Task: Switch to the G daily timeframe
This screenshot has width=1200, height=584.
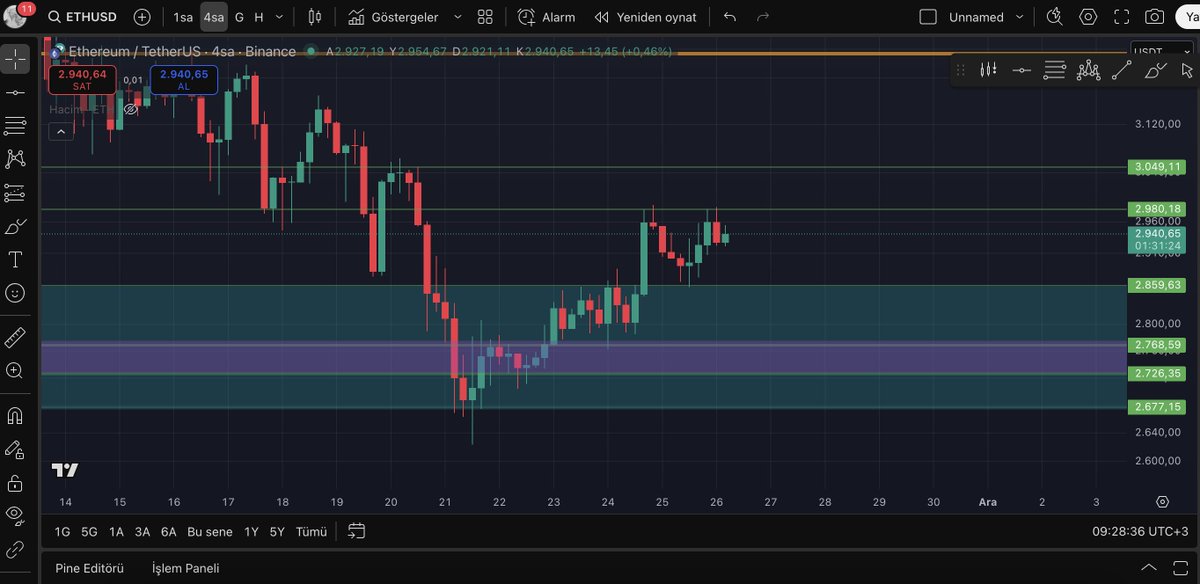Action: [239, 17]
